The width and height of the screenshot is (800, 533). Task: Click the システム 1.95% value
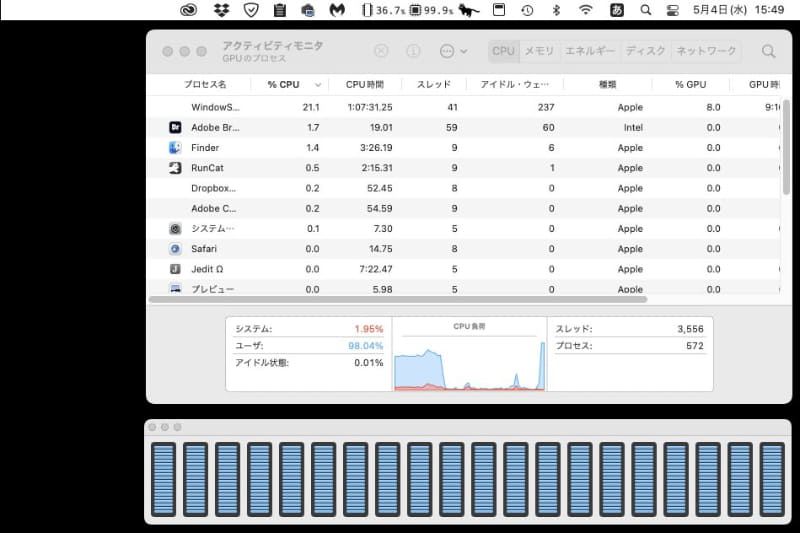368,329
